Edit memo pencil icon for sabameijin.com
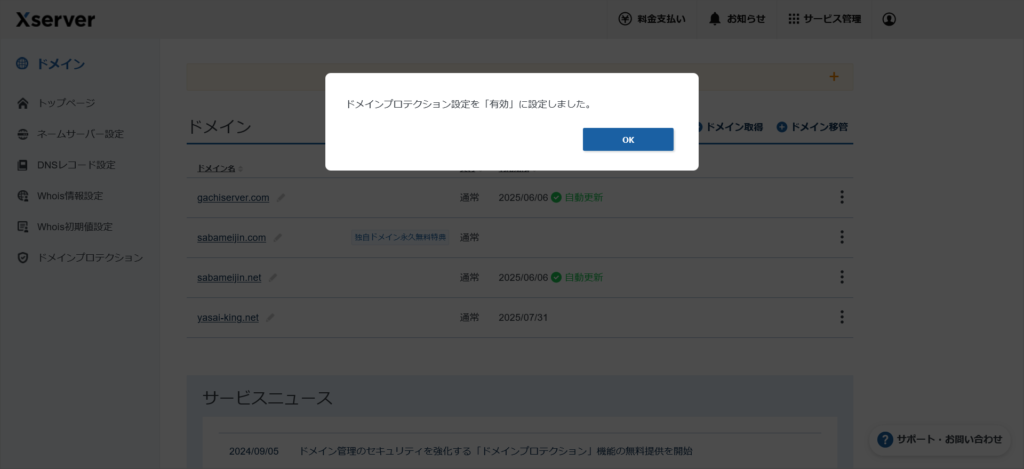The width and height of the screenshot is (1024, 469). click(x=278, y=238)
